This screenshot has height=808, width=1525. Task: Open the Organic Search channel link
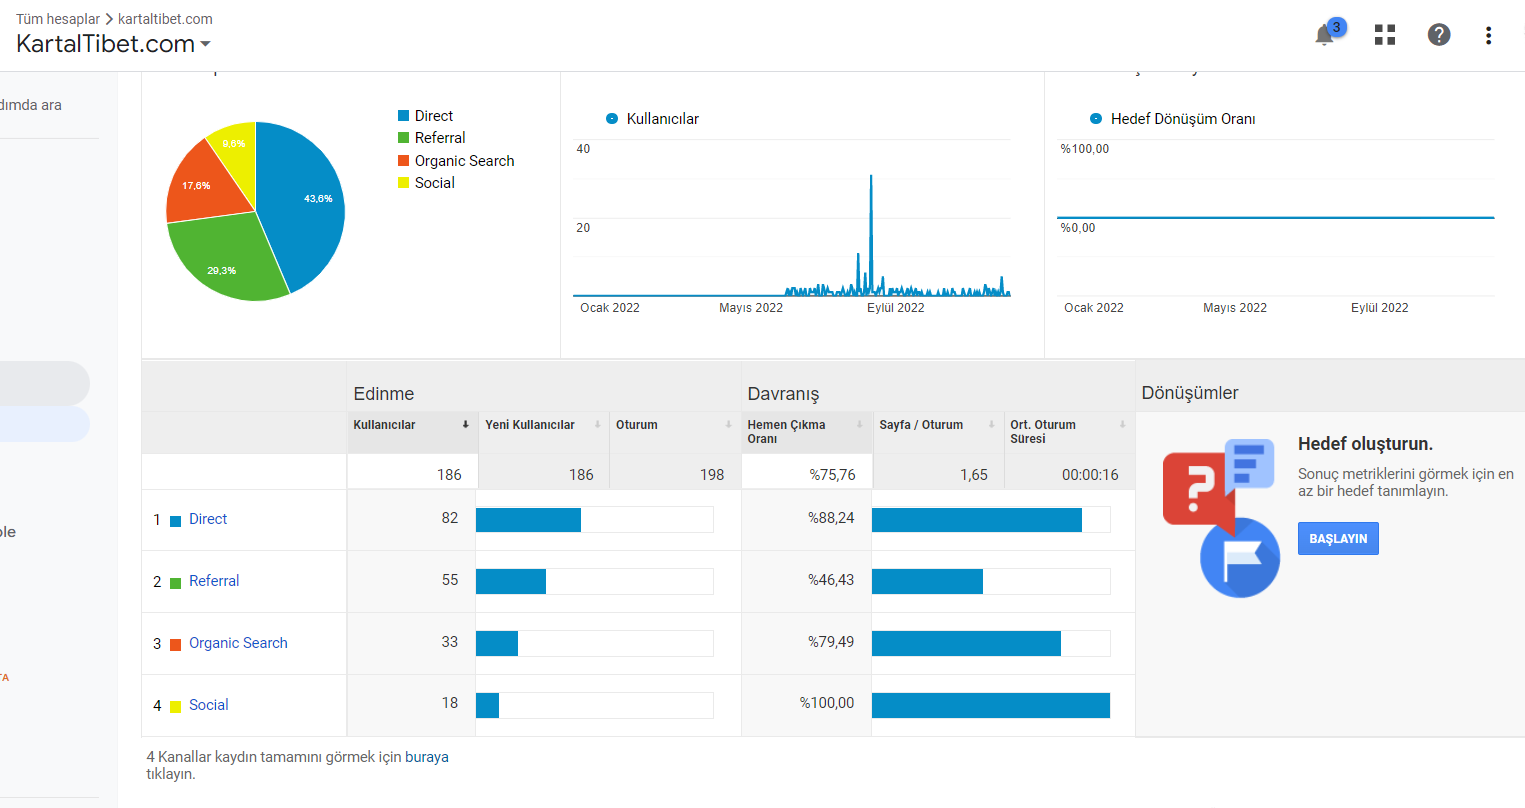click(x=238, y=643)
